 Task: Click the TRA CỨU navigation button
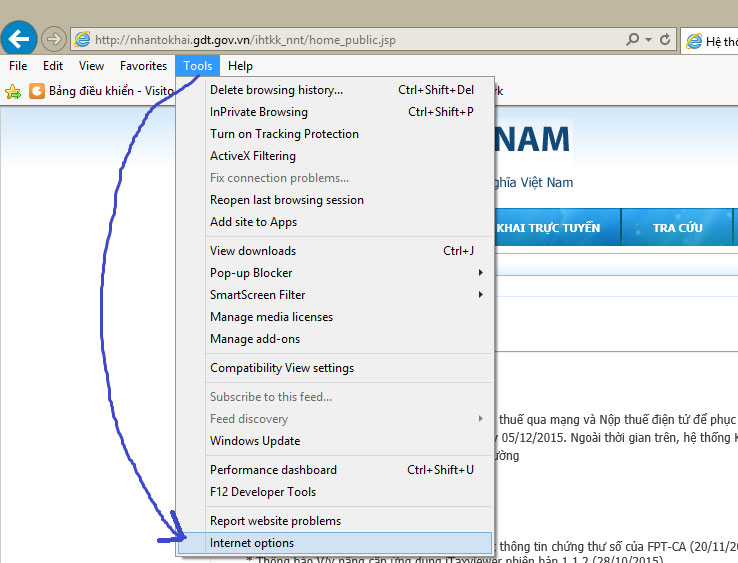pyautogui.click(x=677, y=228)
